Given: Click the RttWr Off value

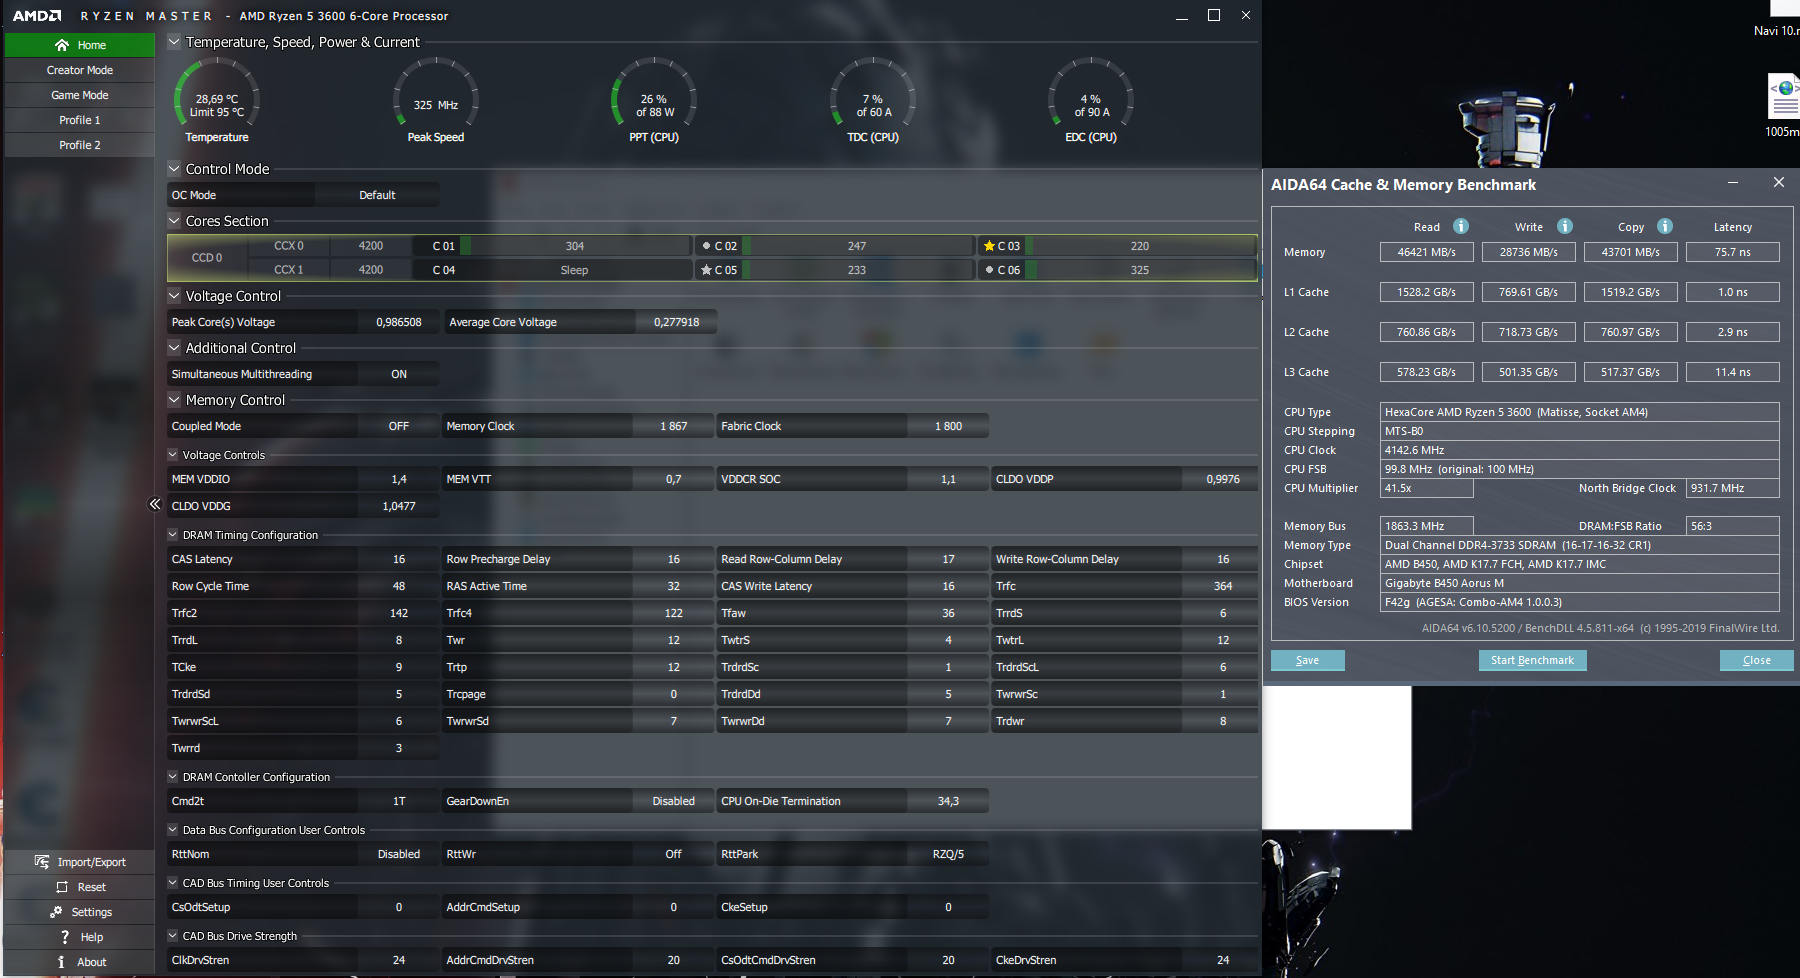Looking at the screenshot, I should point(673,854).
